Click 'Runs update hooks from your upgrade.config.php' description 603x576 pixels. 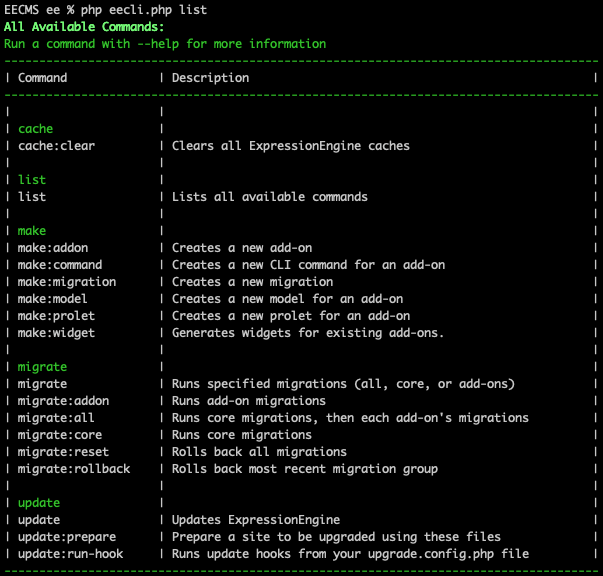[x=350, y=554]
